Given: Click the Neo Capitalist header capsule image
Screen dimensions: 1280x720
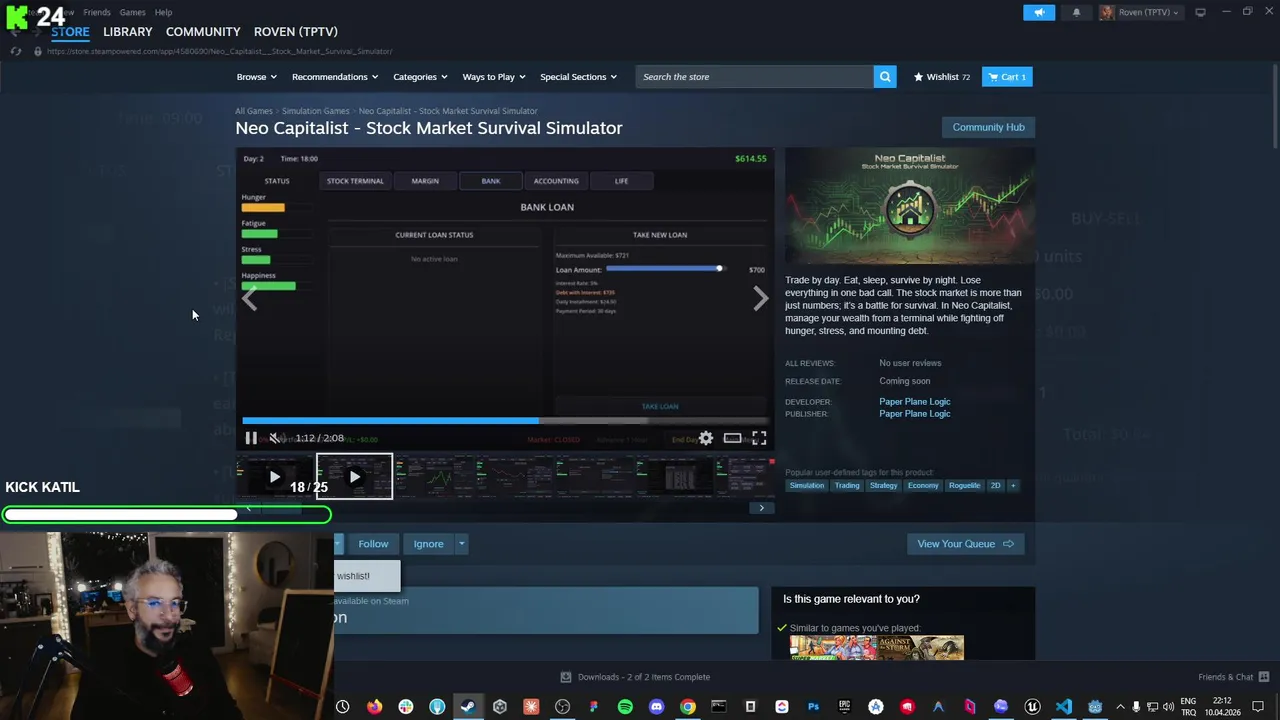Looking at the screenshot, I should 910,206.
